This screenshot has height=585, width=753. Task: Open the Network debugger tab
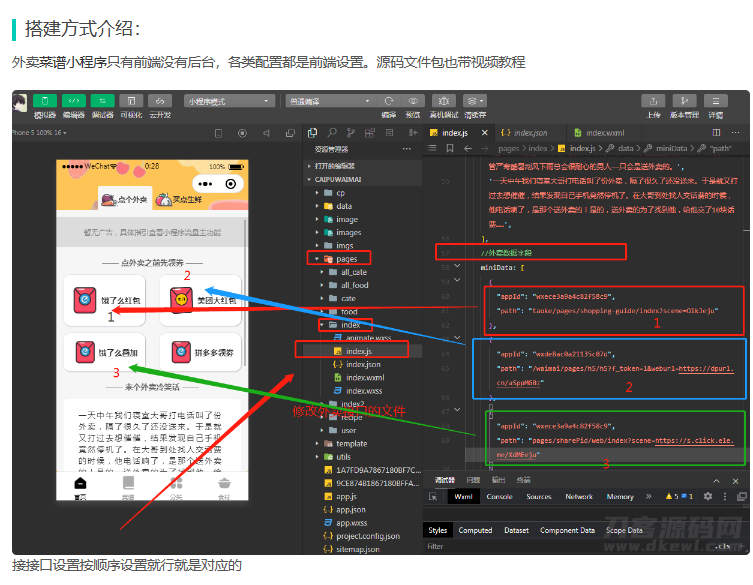pyautogui.click(x=579, y=496)
